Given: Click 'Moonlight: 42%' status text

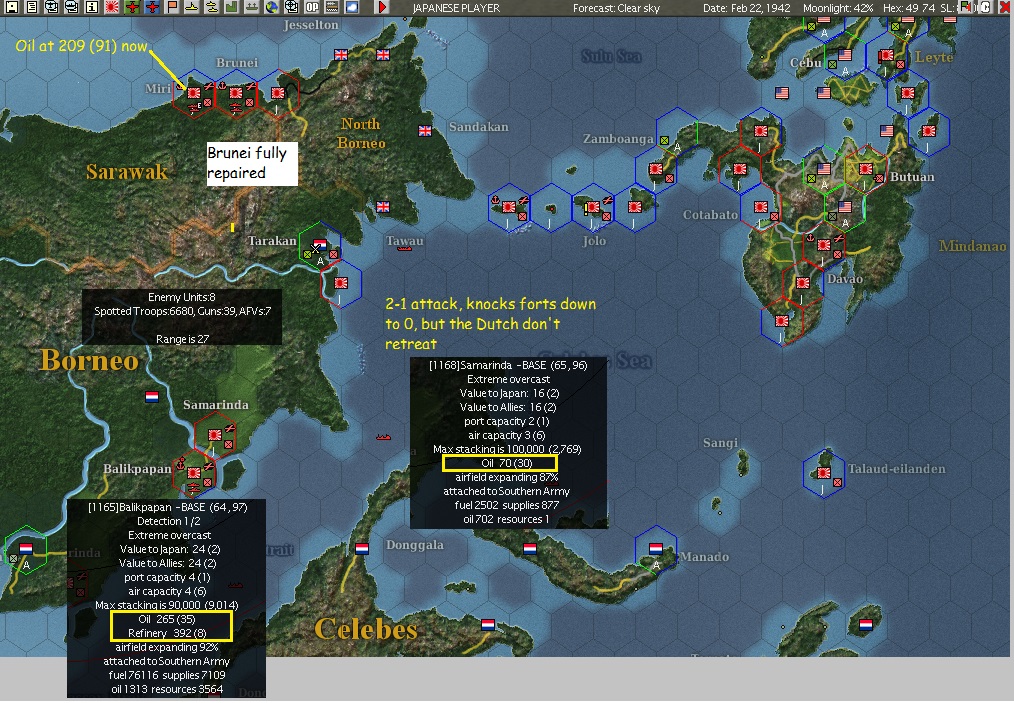Looking at the screenshot, I should click(837, 8).
